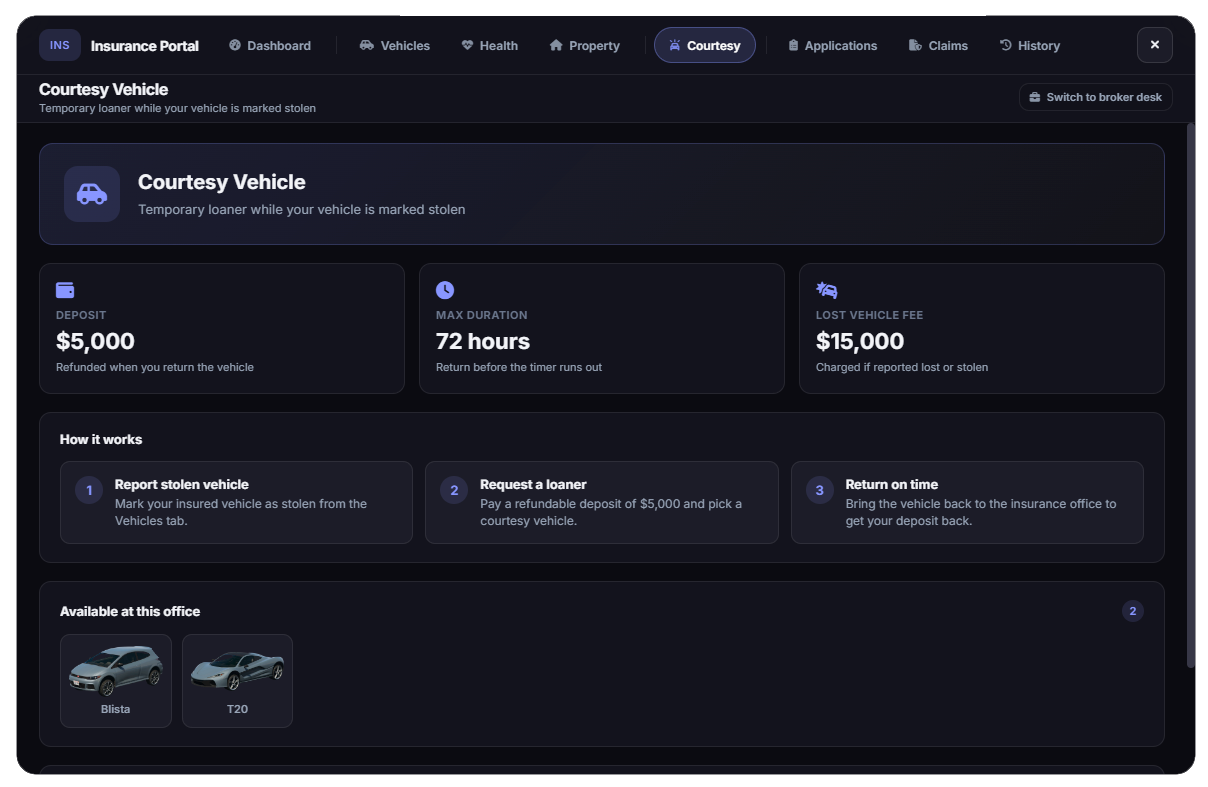The width and height of the screenshot is (1208, 787).
Task: Click the Available at this office heading
Action: point(130,611)
